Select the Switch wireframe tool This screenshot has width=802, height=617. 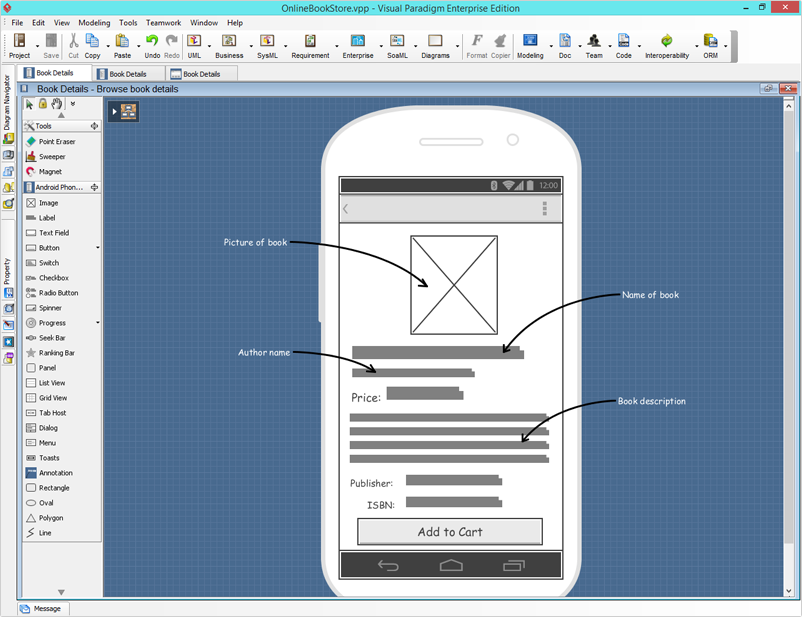(48, 262)
